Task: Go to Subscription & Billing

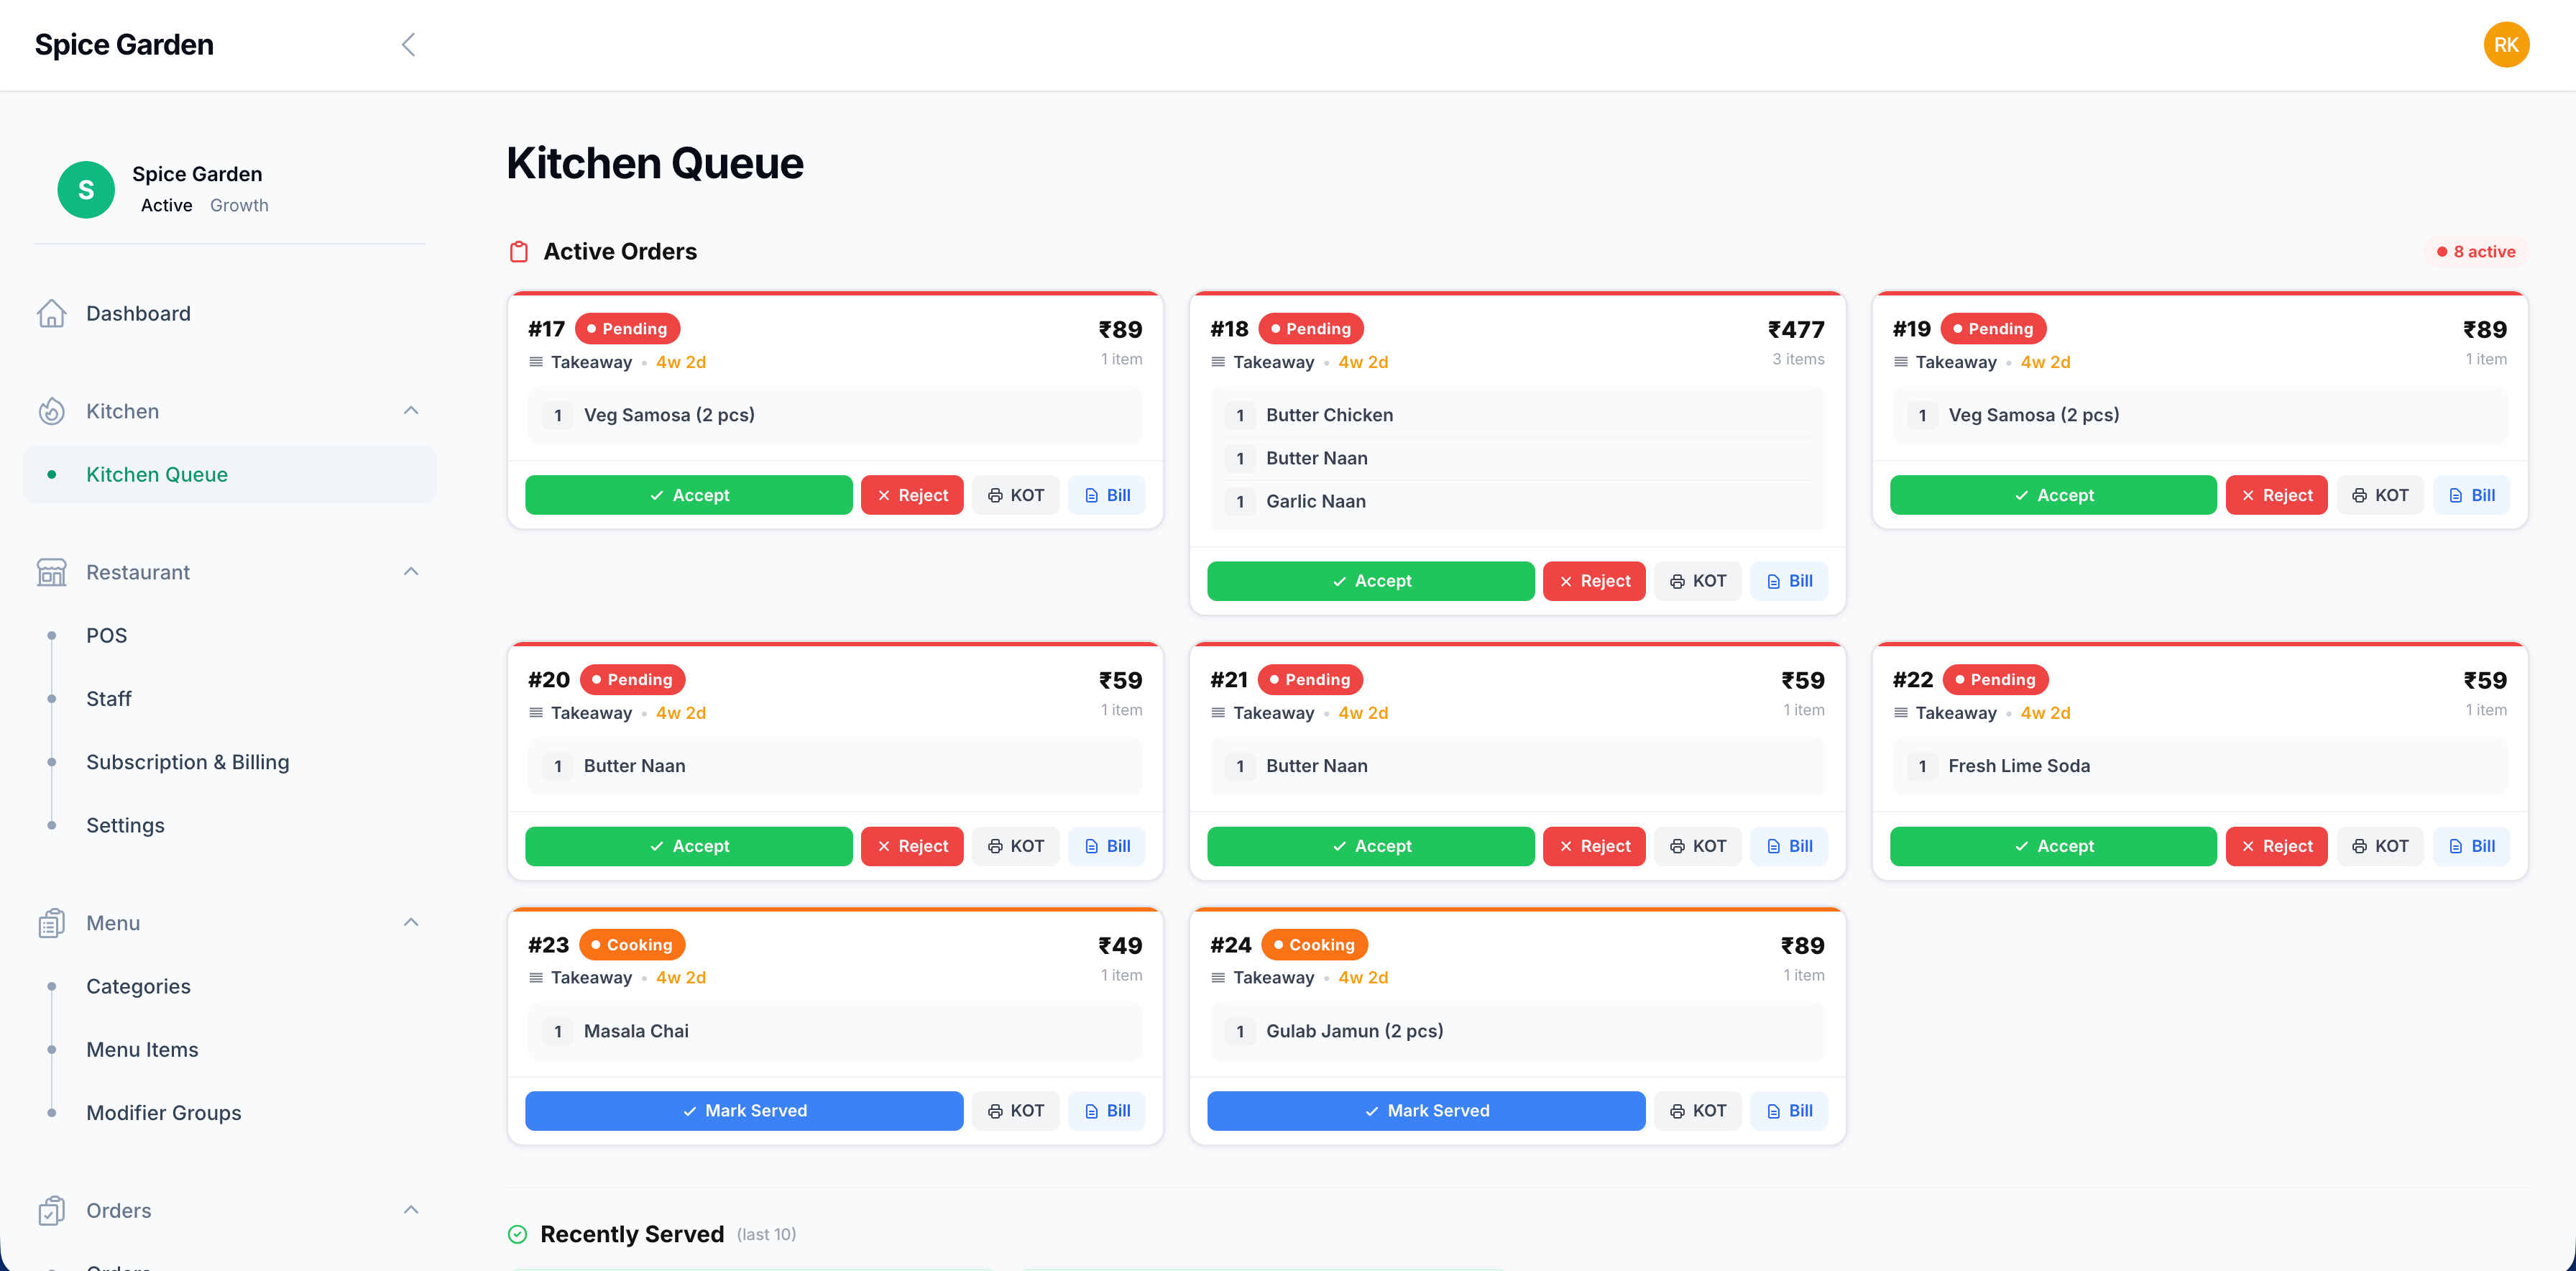Action: (x=187, y=761)
